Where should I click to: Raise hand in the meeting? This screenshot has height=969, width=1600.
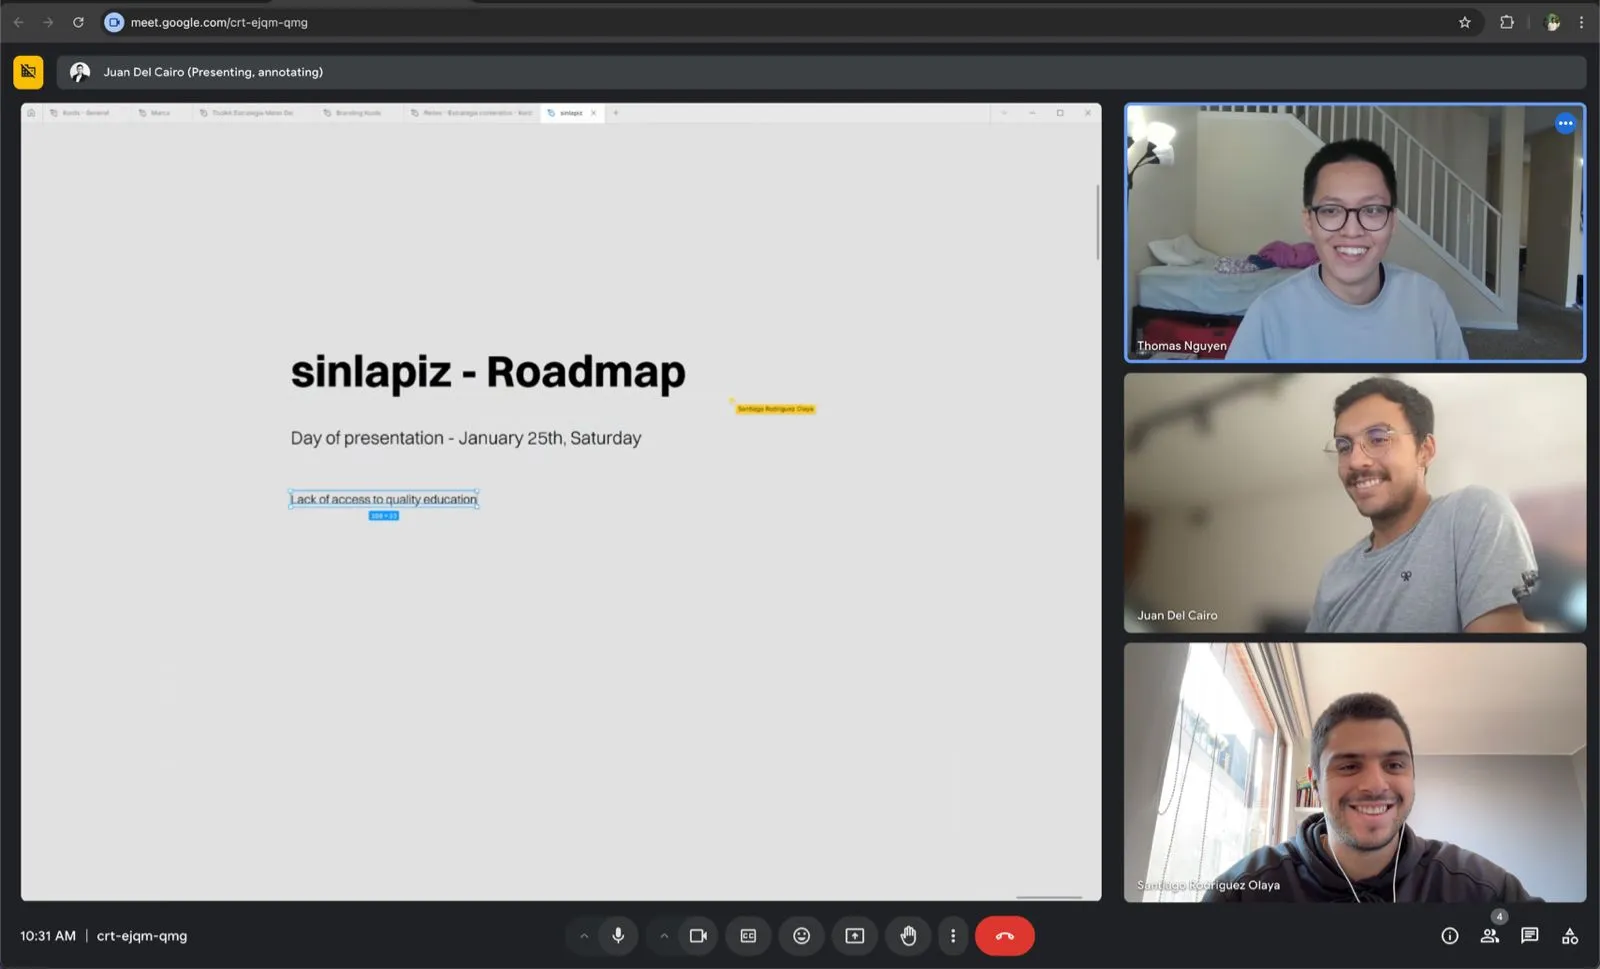908,936
